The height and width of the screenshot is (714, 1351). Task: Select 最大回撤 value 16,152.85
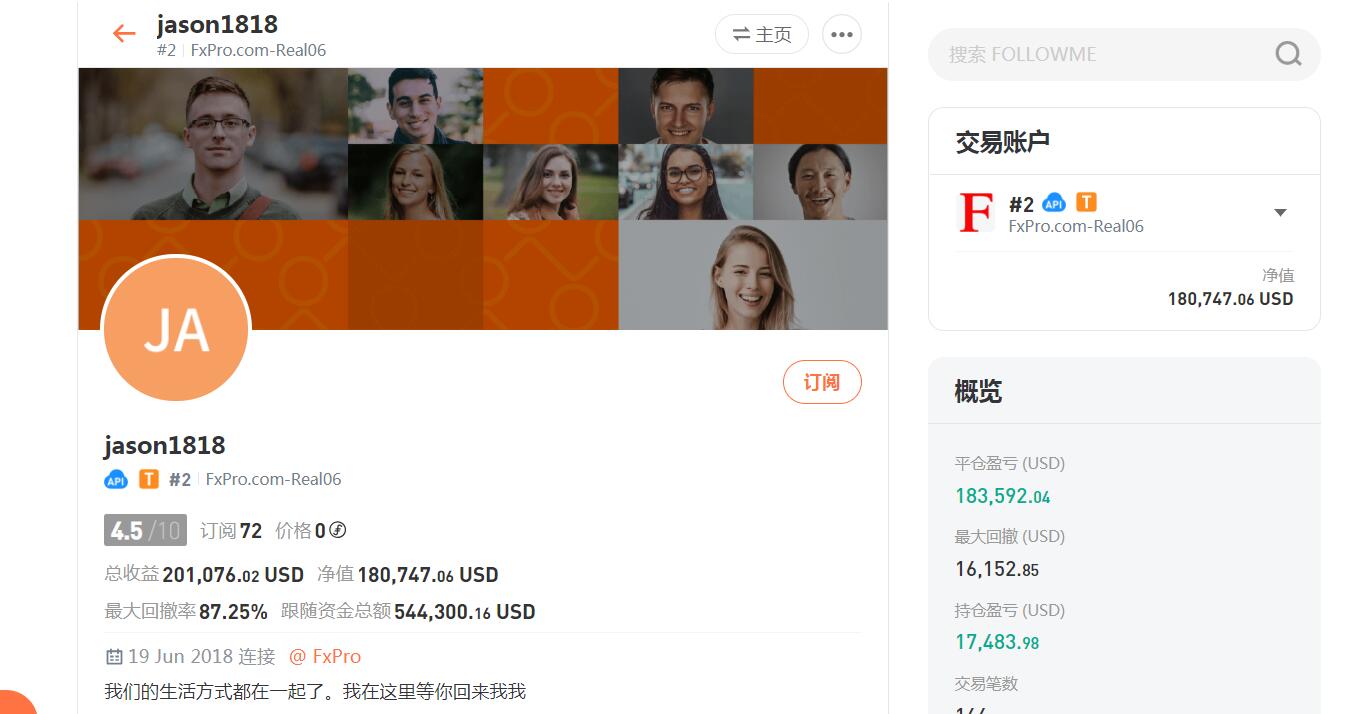997,569
